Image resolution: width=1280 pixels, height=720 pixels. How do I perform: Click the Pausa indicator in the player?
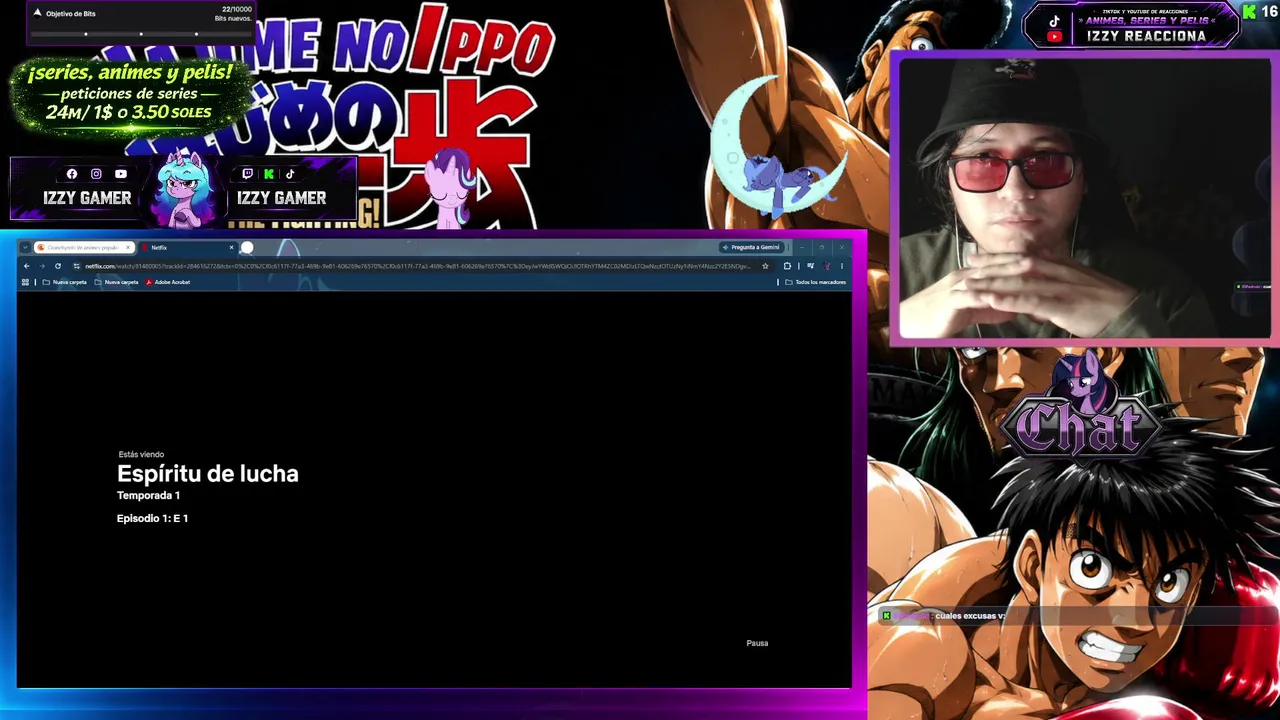pyautogui.click(x=757, y=643)
